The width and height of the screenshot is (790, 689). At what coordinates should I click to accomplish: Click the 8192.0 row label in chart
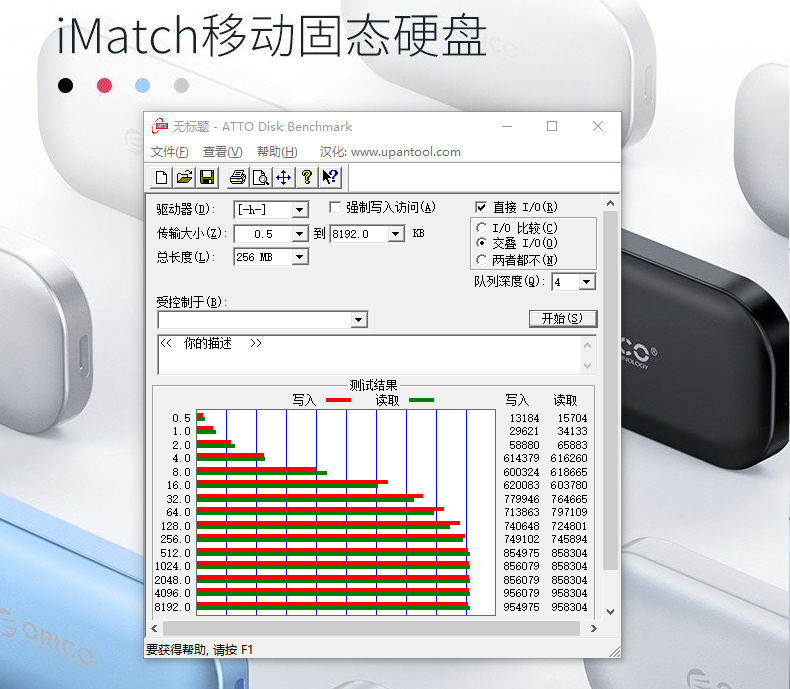tap(172, 607)
